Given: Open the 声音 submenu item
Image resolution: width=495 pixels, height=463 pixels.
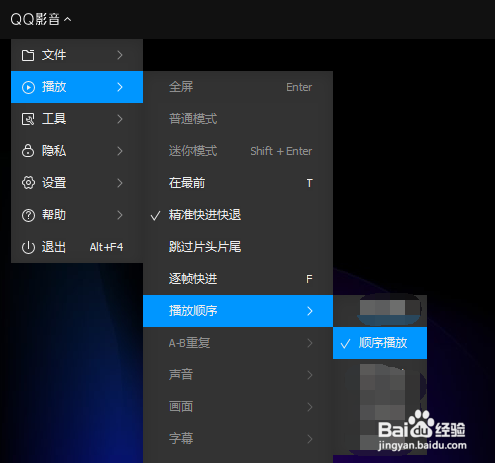Looking at the screenshot, I should 238,375.
